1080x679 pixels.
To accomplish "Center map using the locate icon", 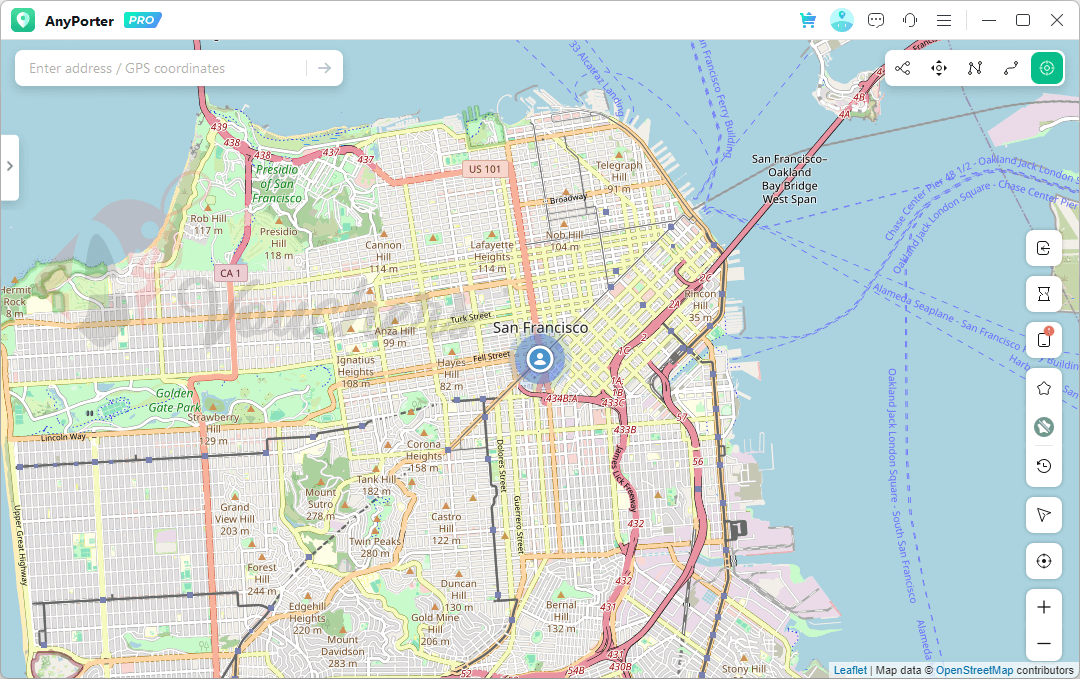I will (1043, 561).
